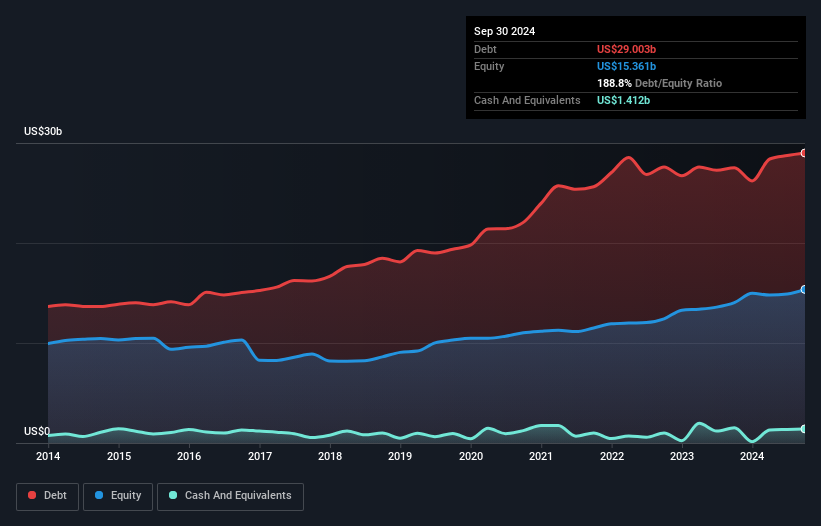Select the 2022 x-axis label
This screenshot has width=821, height=526.
click(x=612, y=456)
